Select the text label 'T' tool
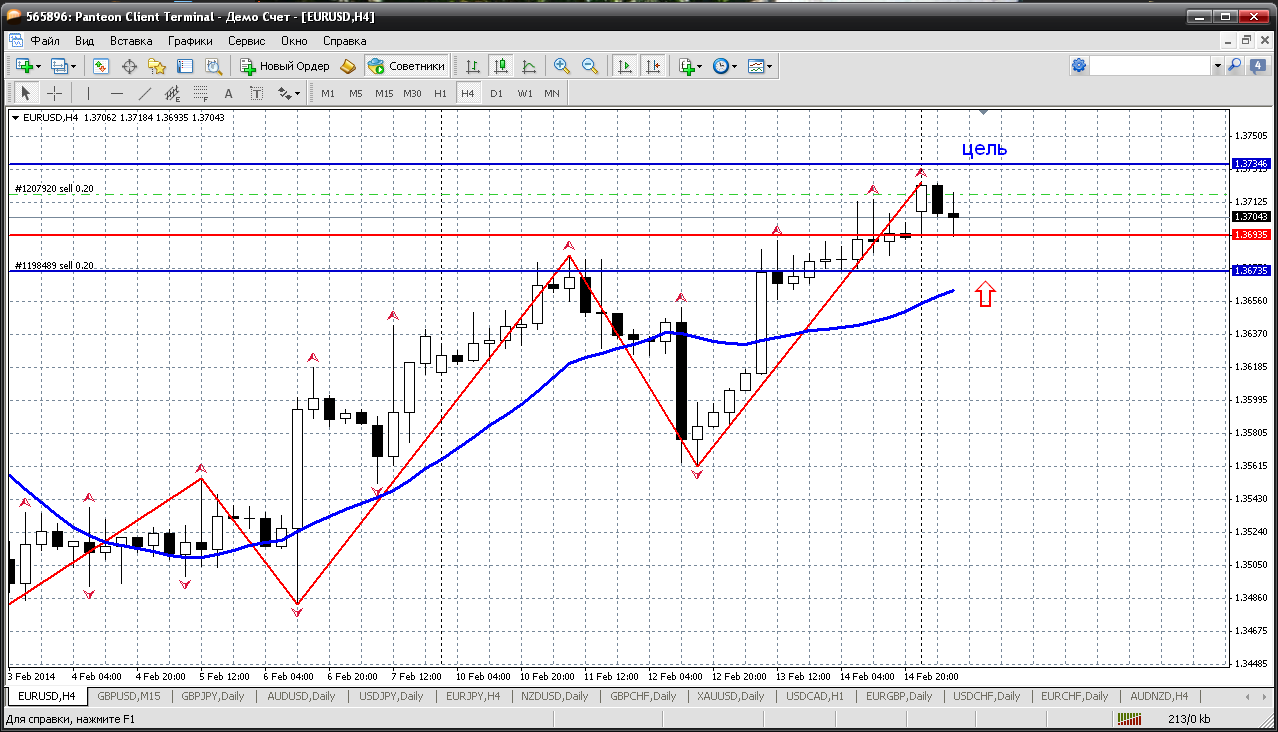 click(256, 93)
